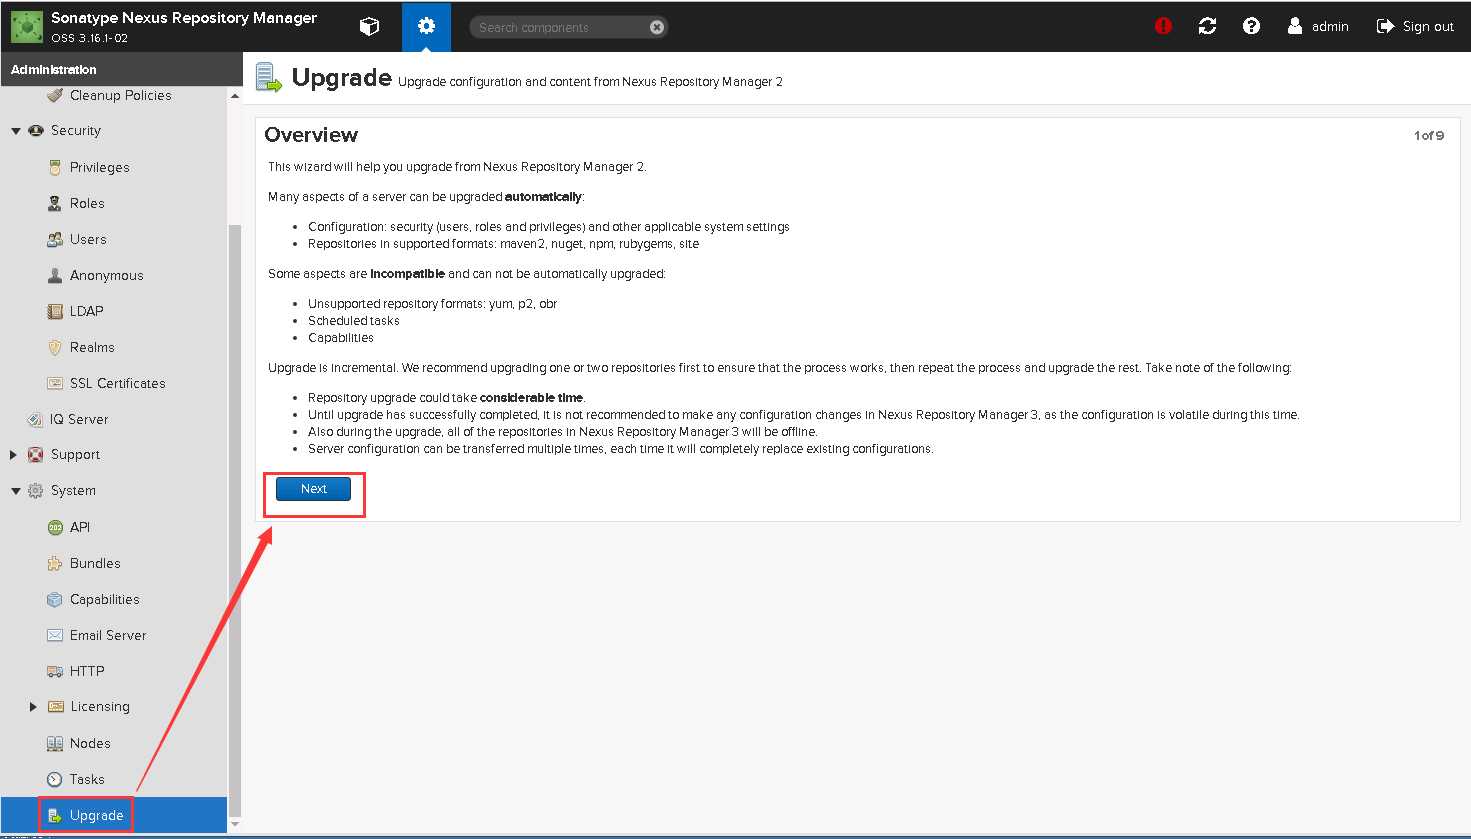1471x839 pixels.
Task: Click the Upgrade page title icon
Action: [x=269, y=77]
